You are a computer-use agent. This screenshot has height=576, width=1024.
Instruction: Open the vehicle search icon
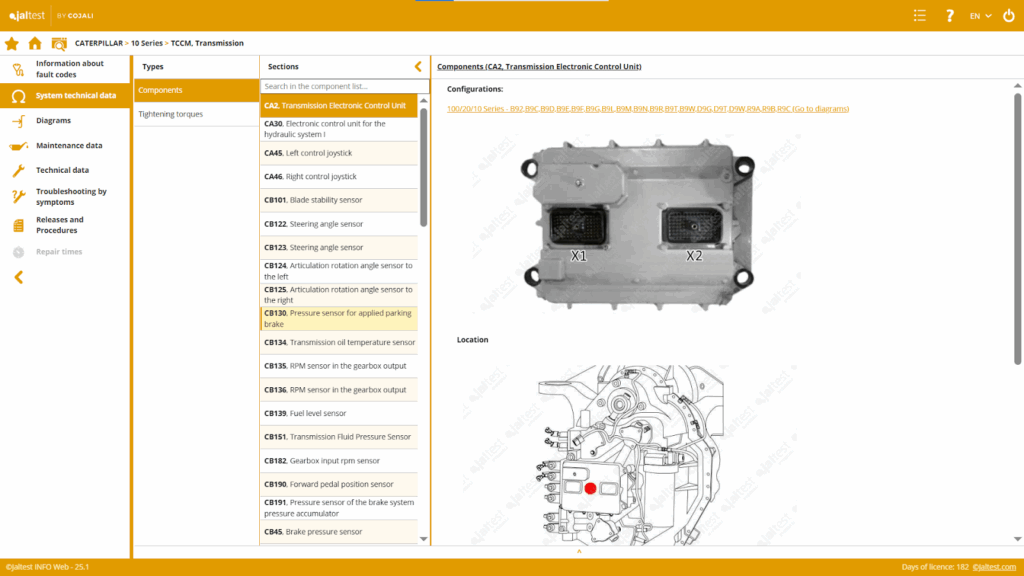tap(59, 43)
